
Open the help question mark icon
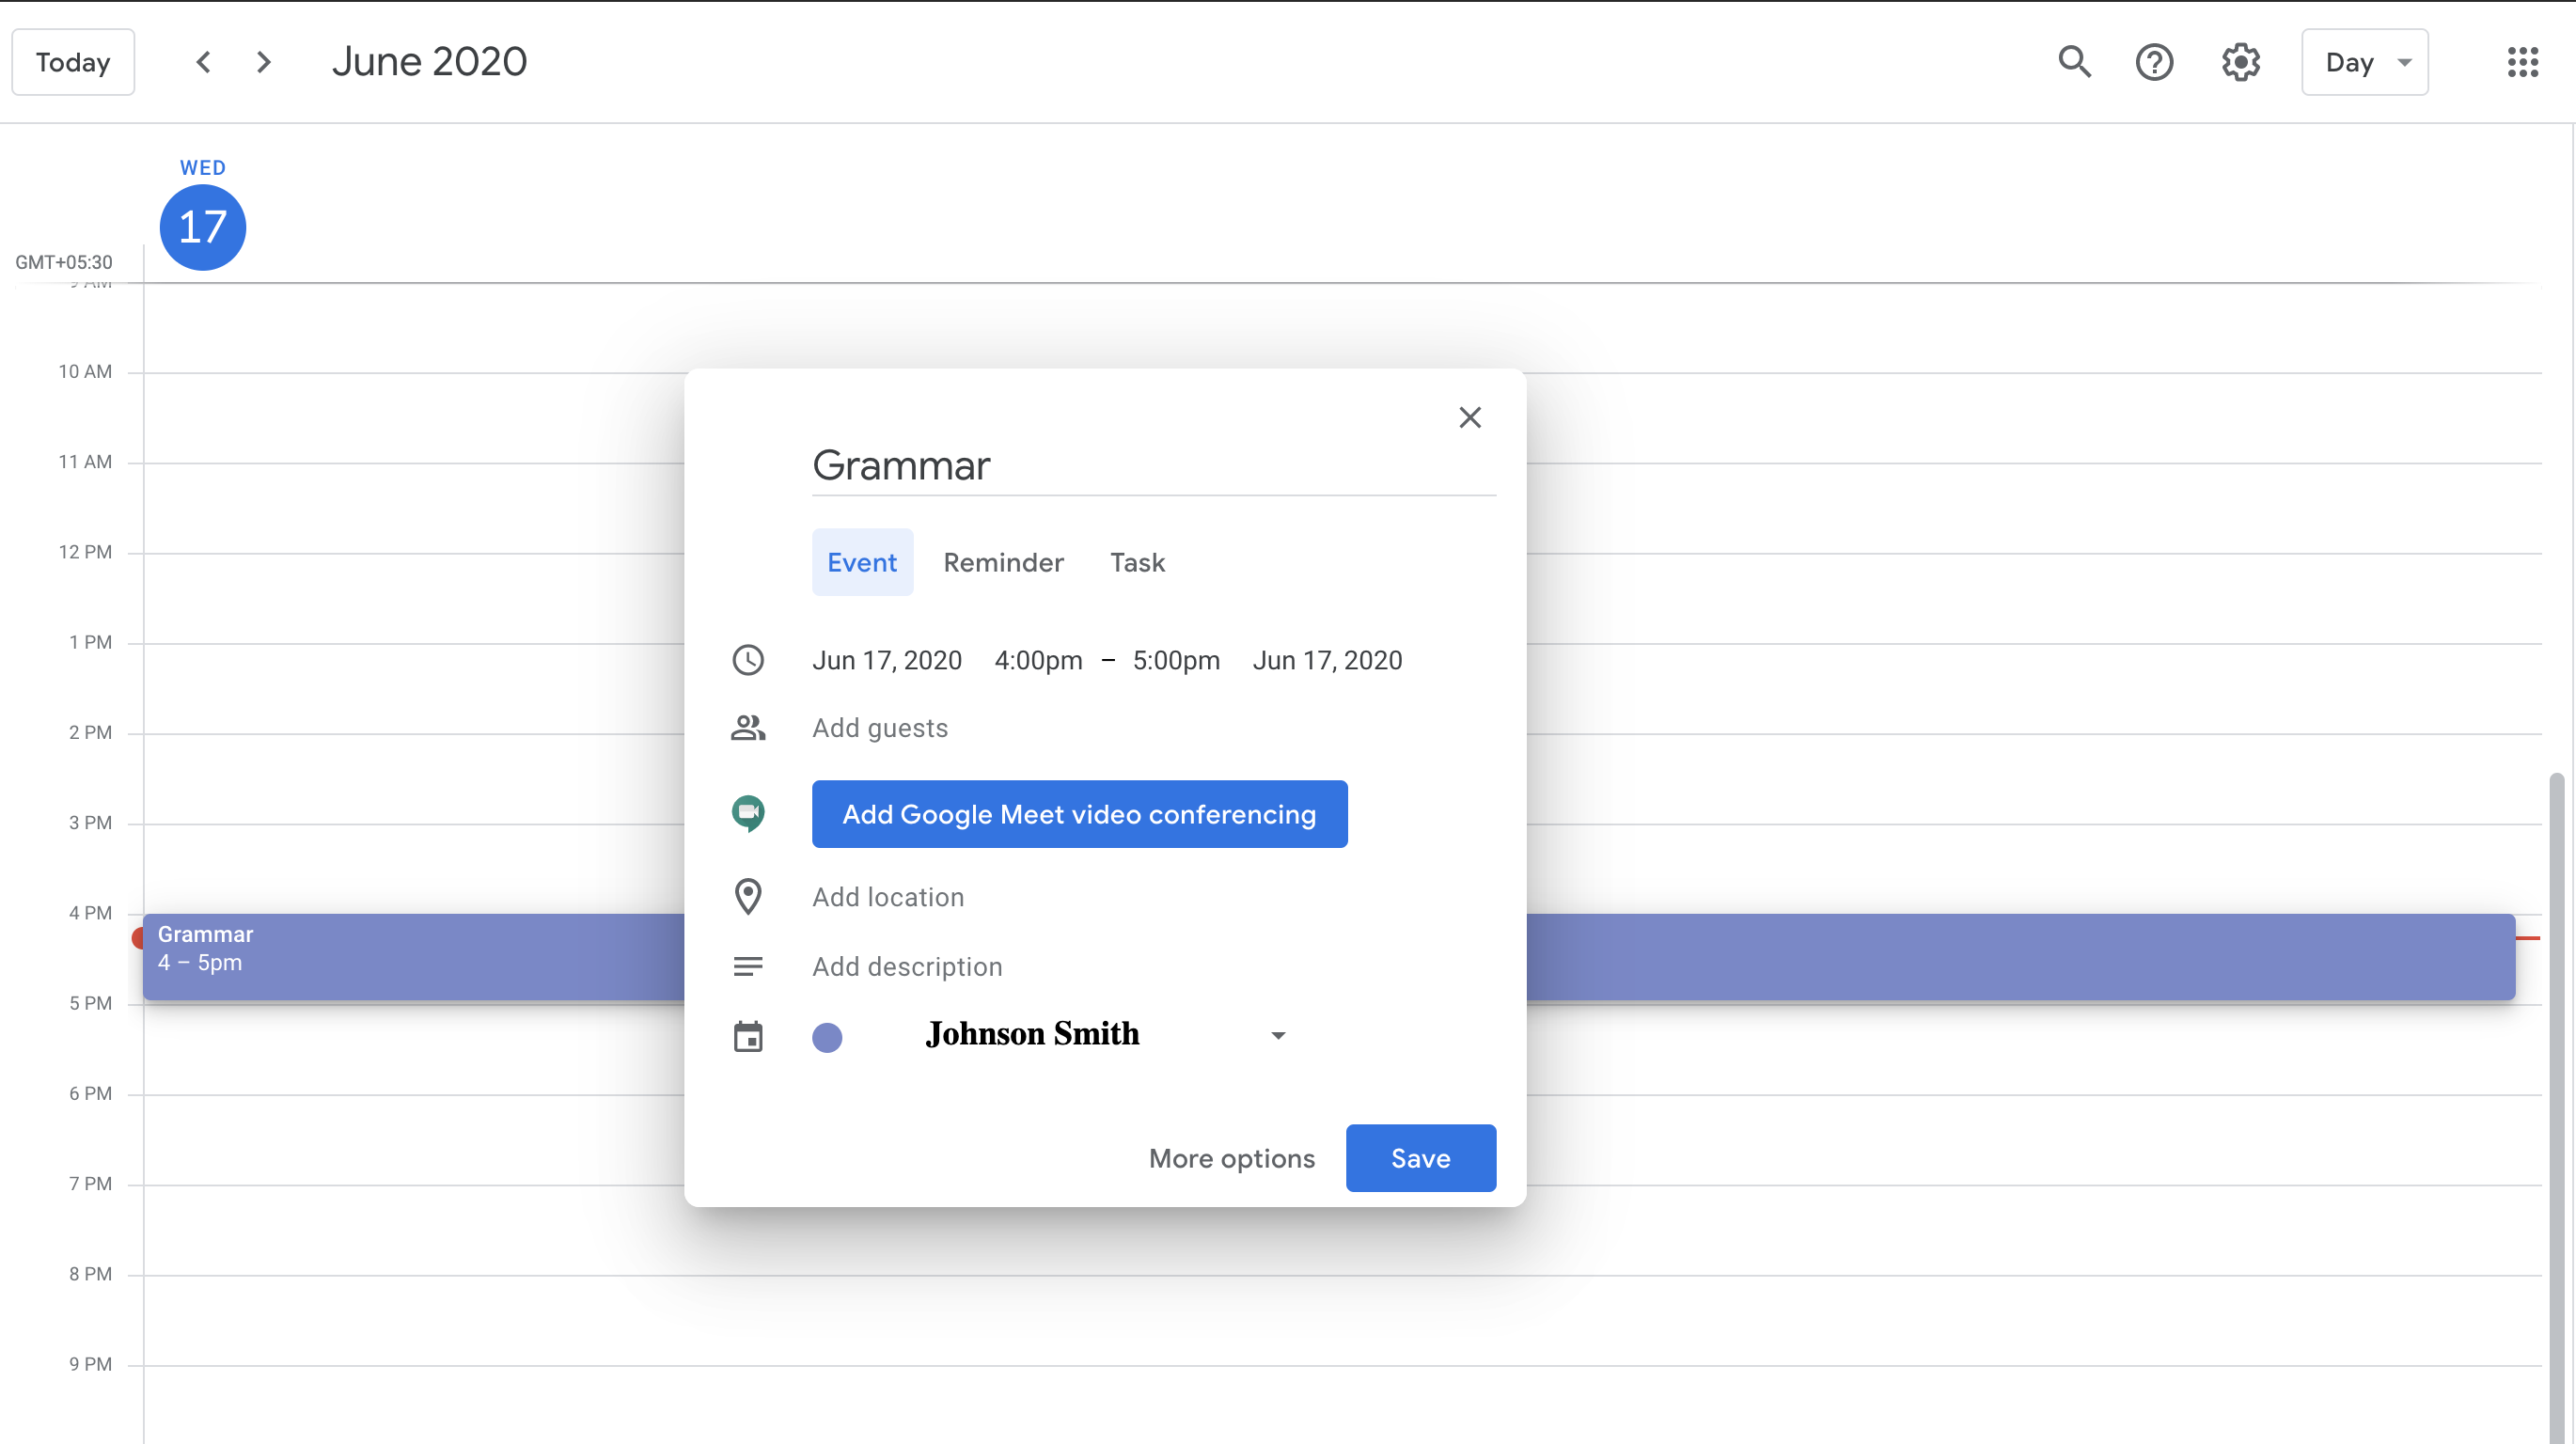pyautogui.click(x=2154, y=62)
